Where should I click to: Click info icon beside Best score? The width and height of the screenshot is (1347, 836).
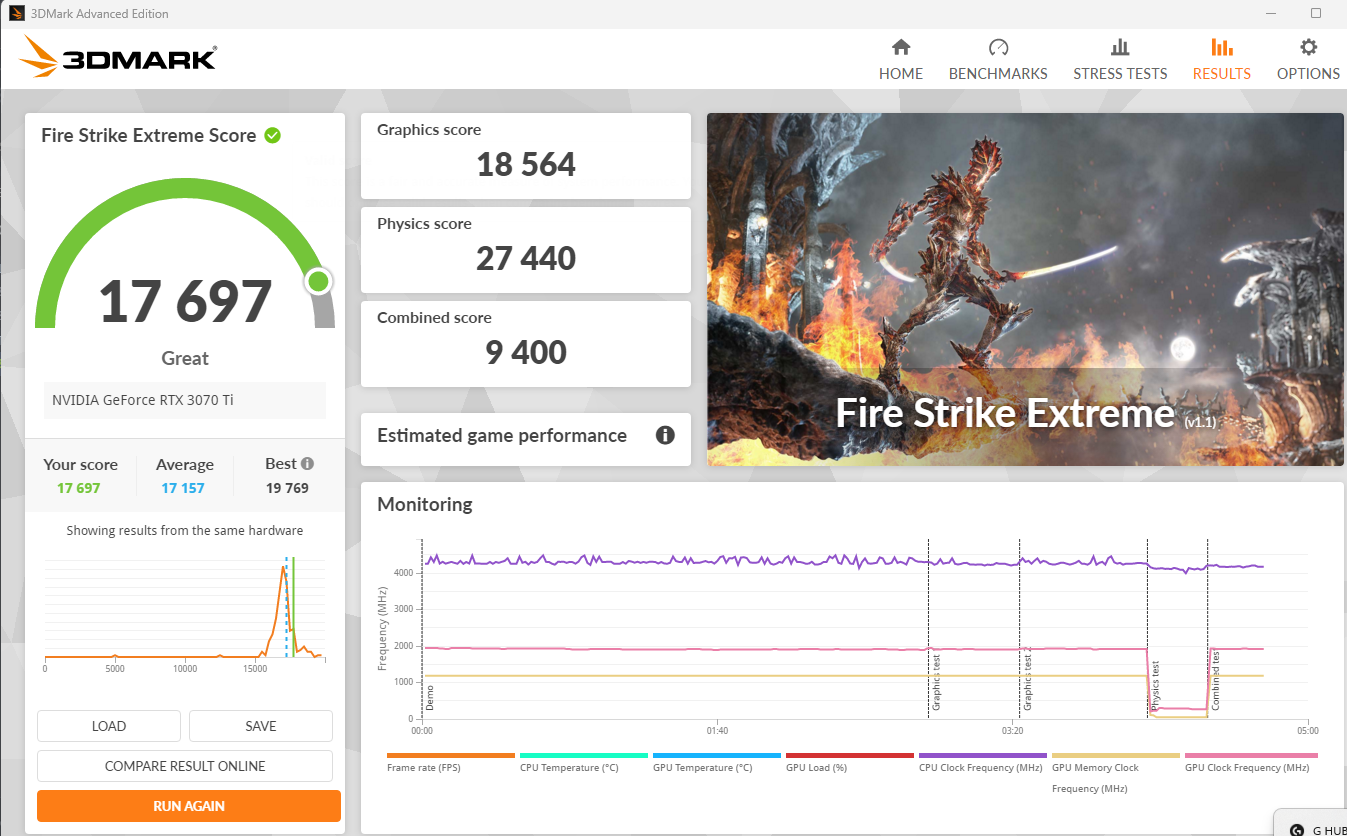pyautogui.click(x=307, y=463)
